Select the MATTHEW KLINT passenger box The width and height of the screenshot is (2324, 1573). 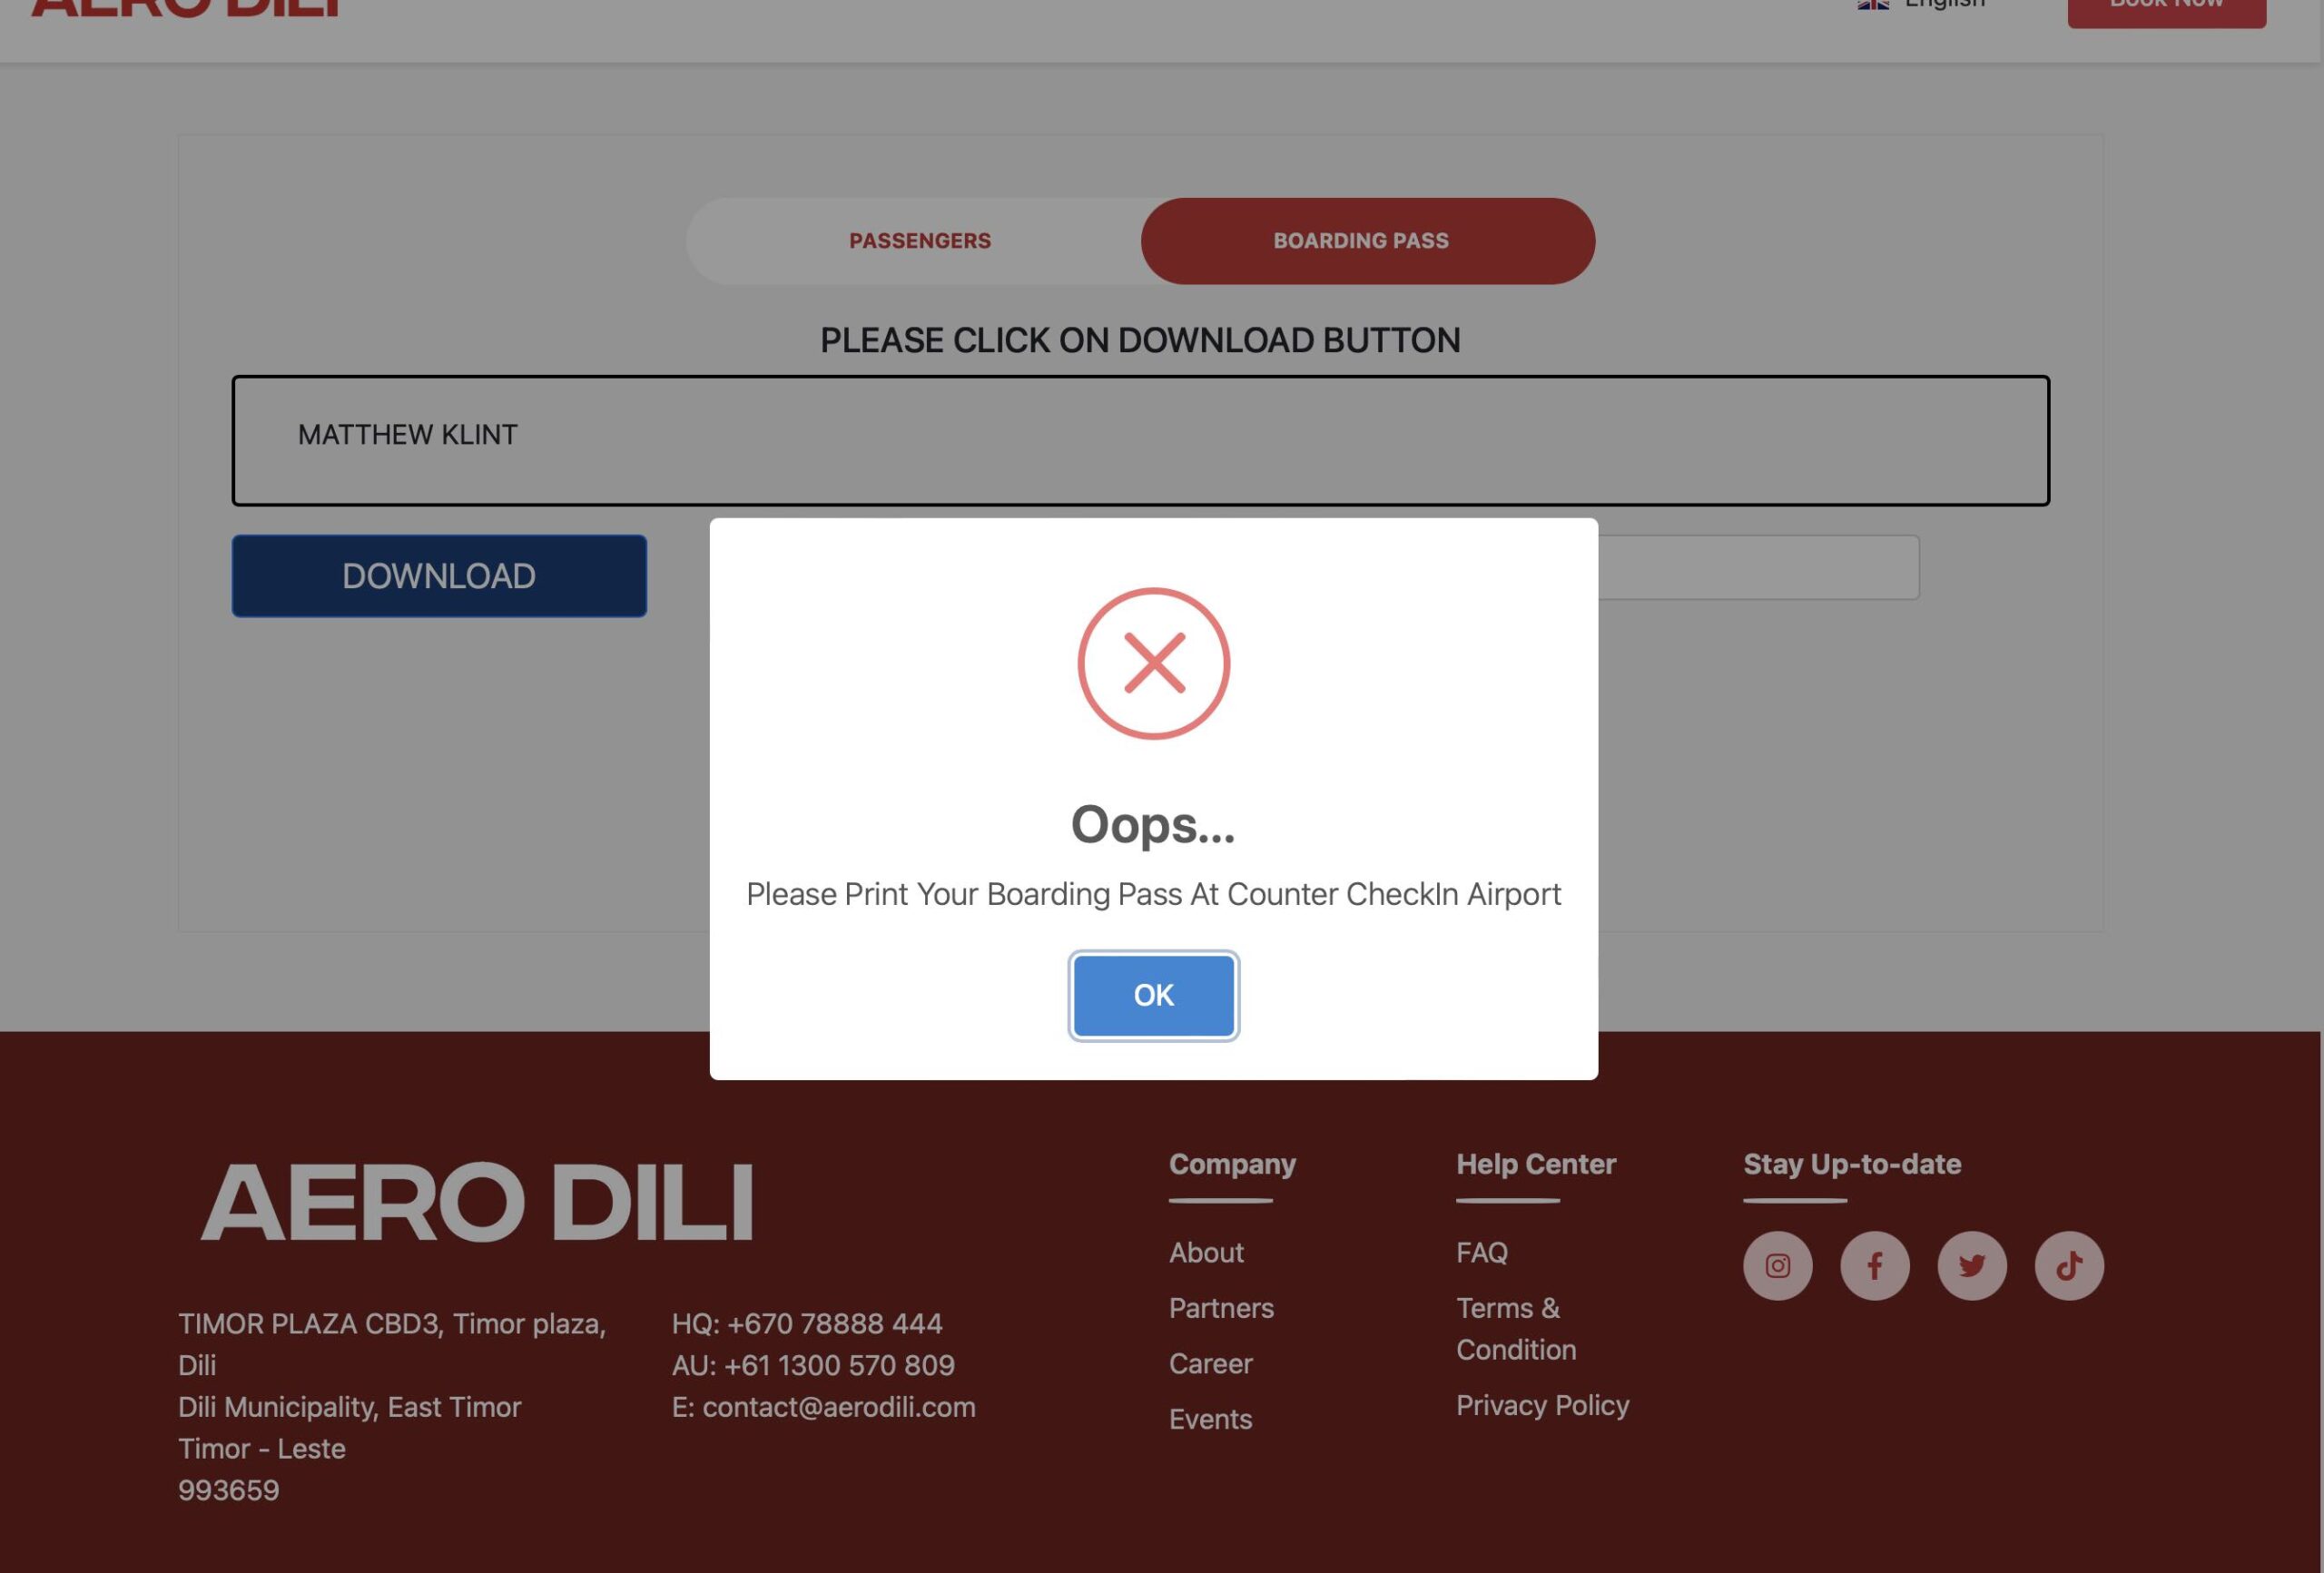click(1141, 440)
